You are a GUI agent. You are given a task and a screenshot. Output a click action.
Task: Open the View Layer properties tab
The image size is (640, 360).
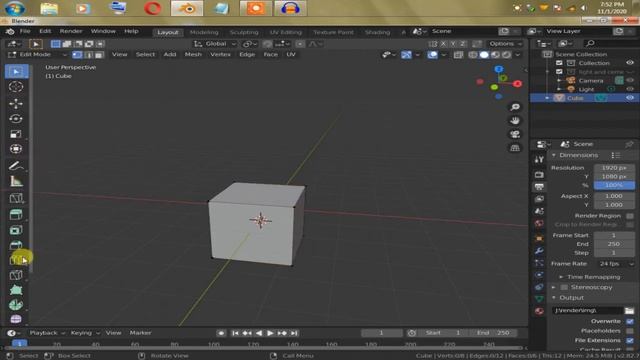click(x=539, y=199)
